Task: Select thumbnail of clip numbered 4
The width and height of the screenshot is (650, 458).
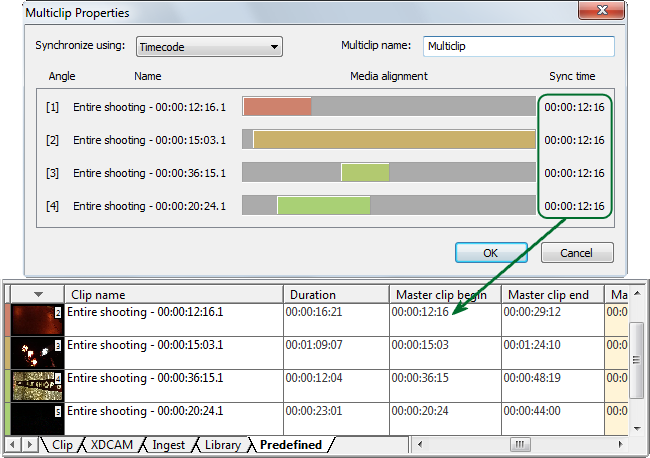Action: 37,386
